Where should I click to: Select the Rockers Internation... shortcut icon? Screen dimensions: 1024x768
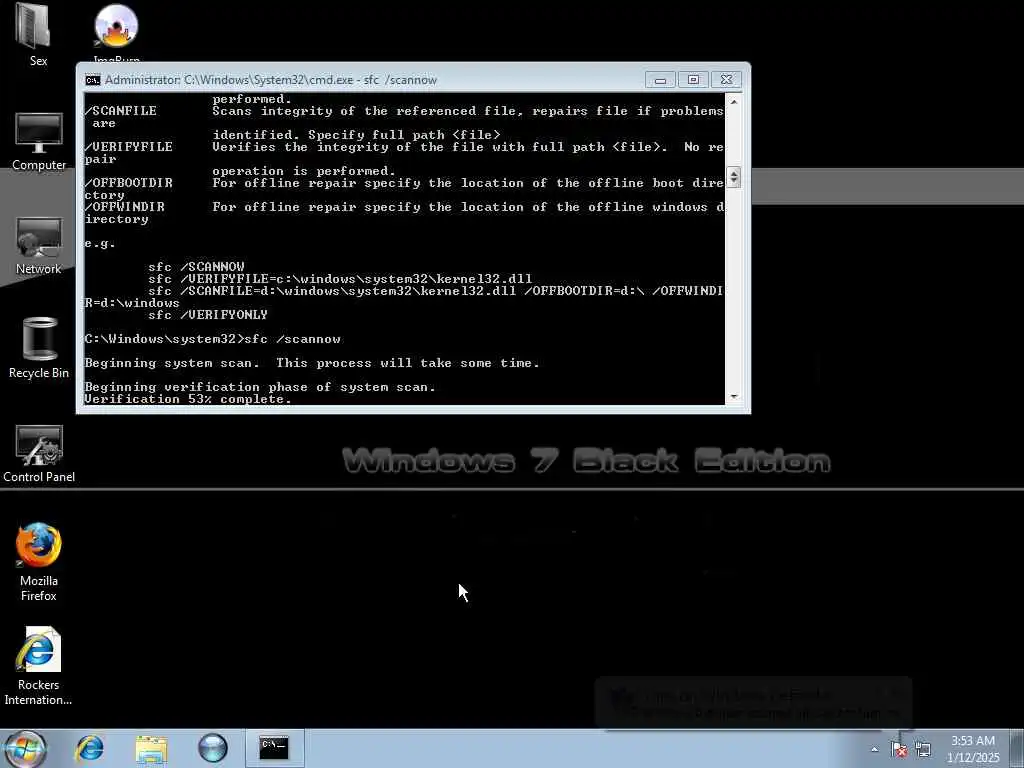[39, 666]
